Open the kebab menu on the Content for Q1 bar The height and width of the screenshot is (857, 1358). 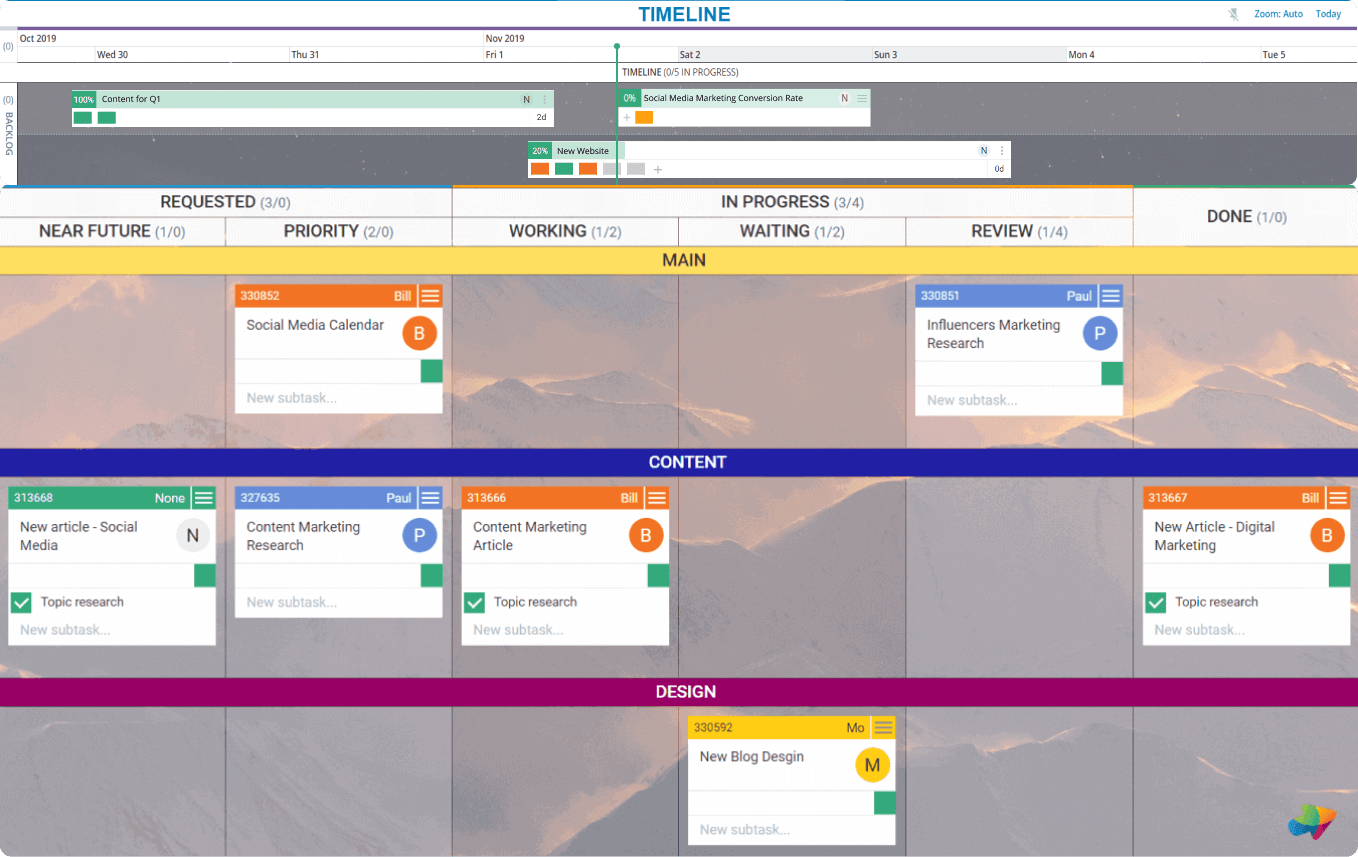pyautogui.click(x=542, y=99)
